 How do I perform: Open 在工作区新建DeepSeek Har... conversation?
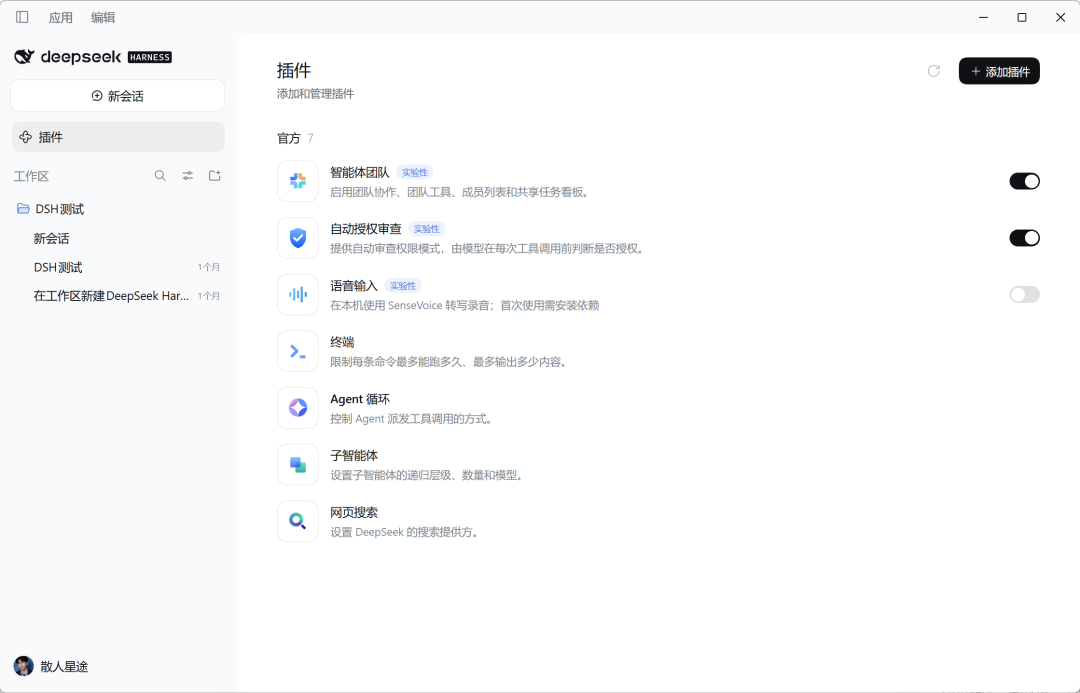pyautogui.click(x=118, y=296)
